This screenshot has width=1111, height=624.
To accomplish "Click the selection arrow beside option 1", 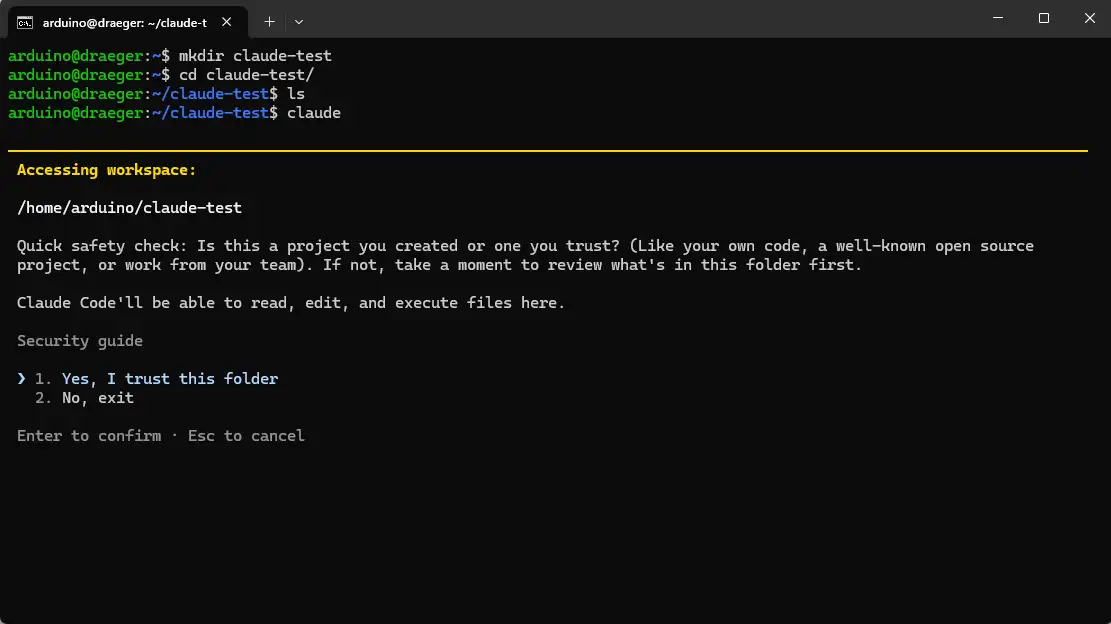I will point(21,379).
